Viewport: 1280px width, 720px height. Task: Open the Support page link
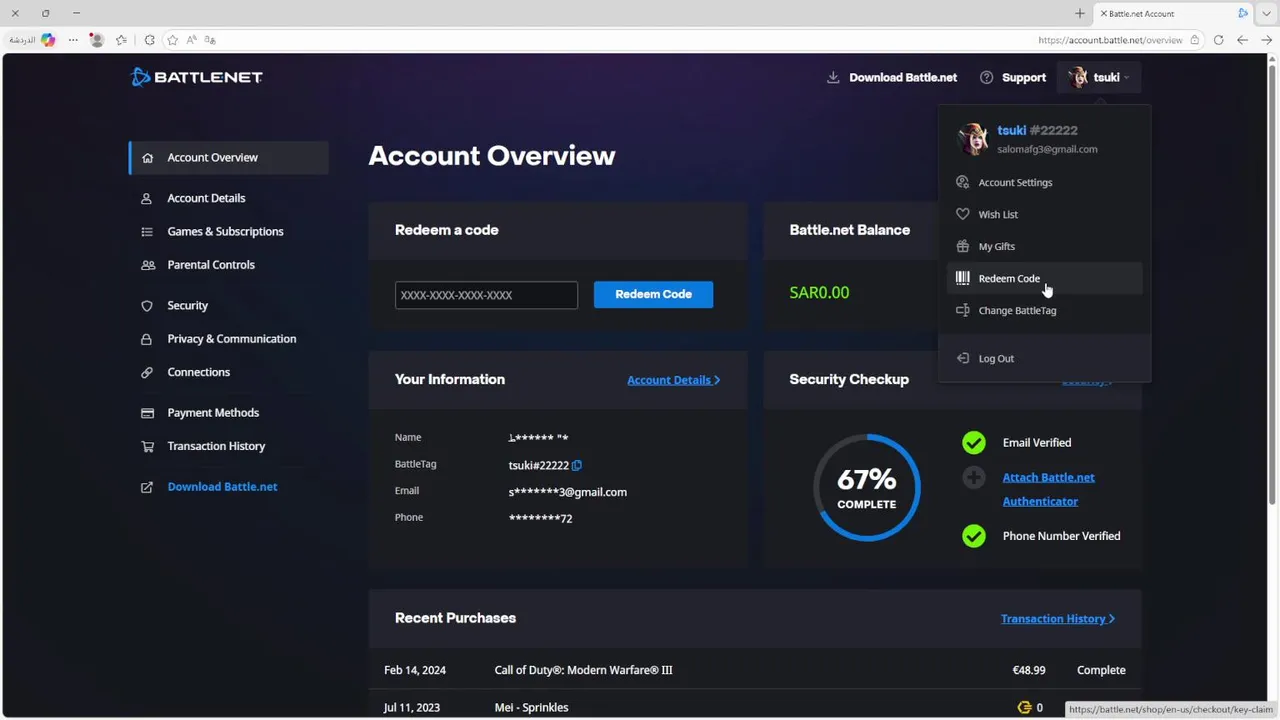(1024, 77)
